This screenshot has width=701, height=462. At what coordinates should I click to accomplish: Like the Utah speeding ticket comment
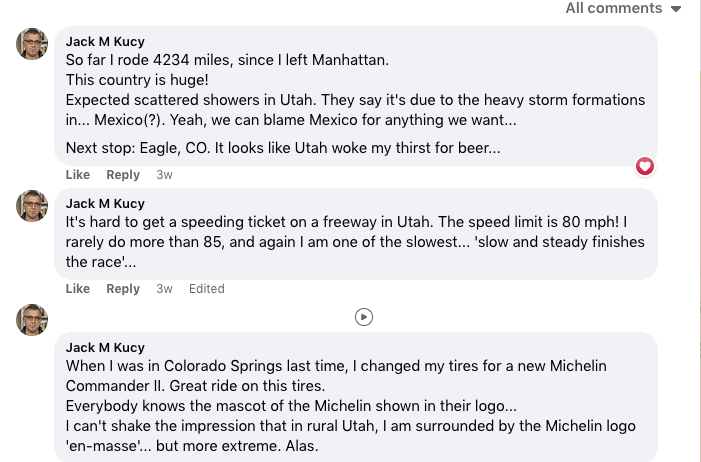[78, 289]
